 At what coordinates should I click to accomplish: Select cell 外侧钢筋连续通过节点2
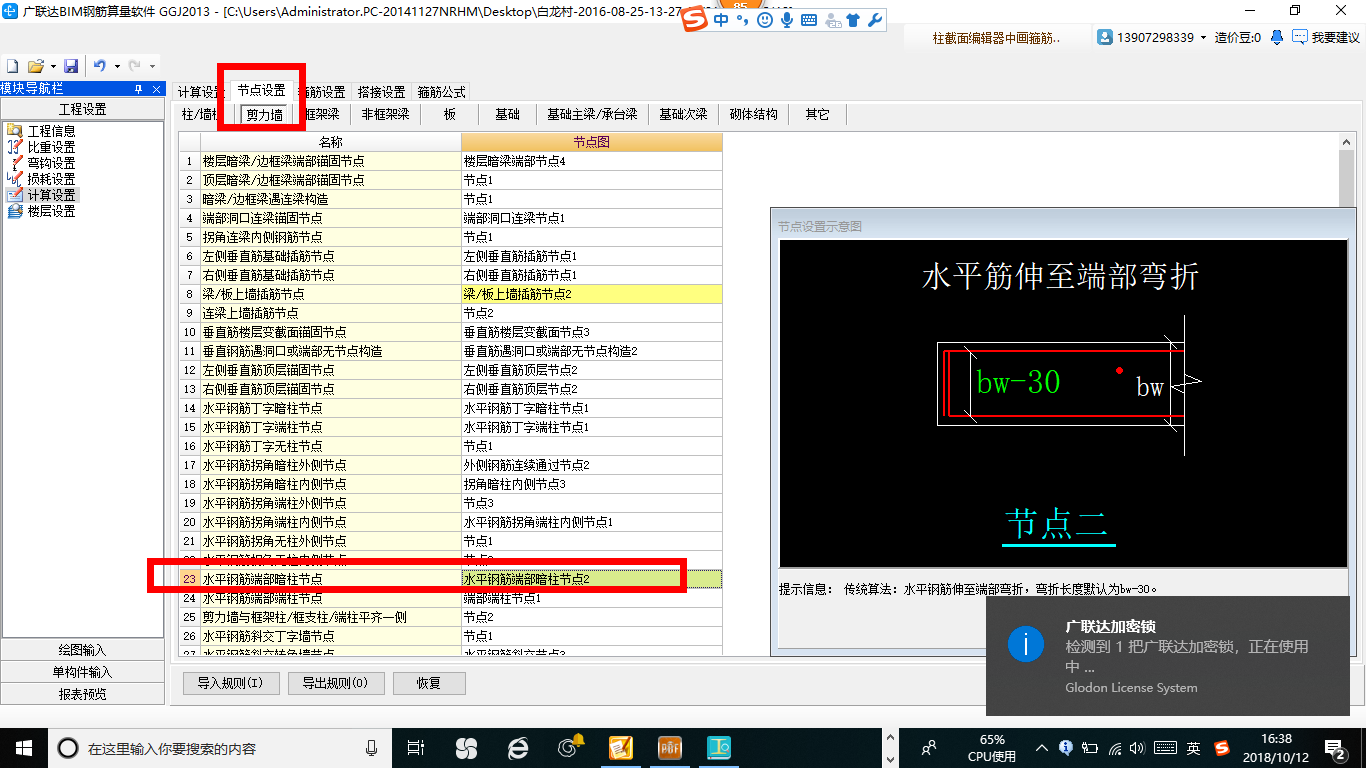point(591,465)
